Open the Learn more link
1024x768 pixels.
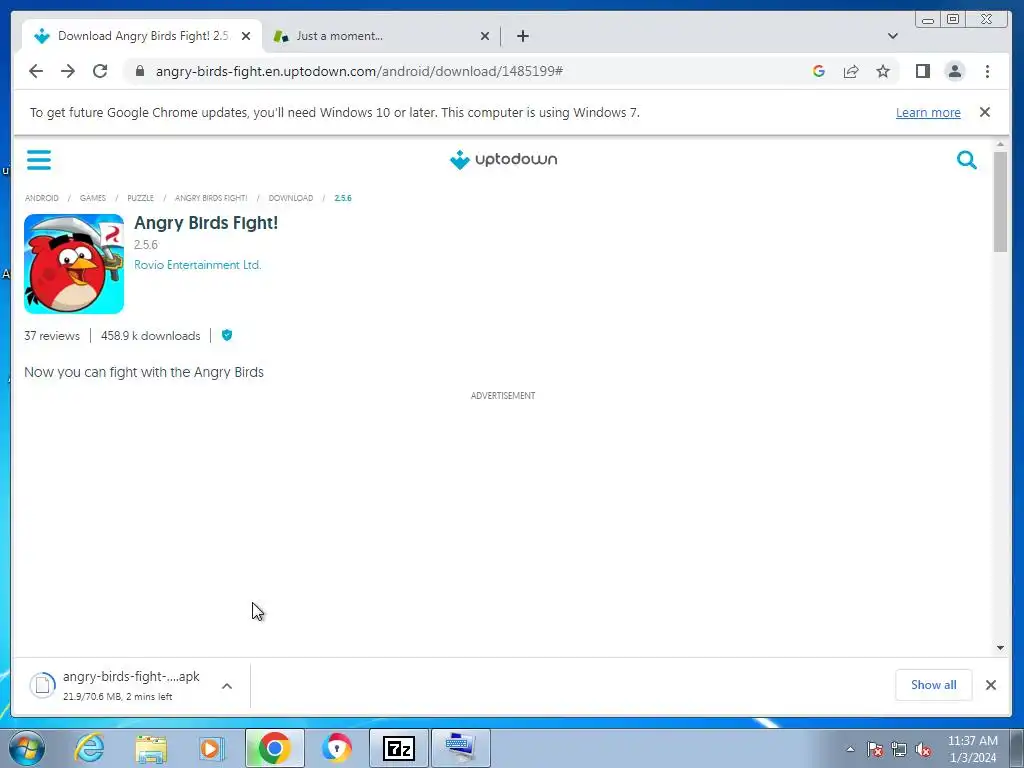[x=928, y=112]
